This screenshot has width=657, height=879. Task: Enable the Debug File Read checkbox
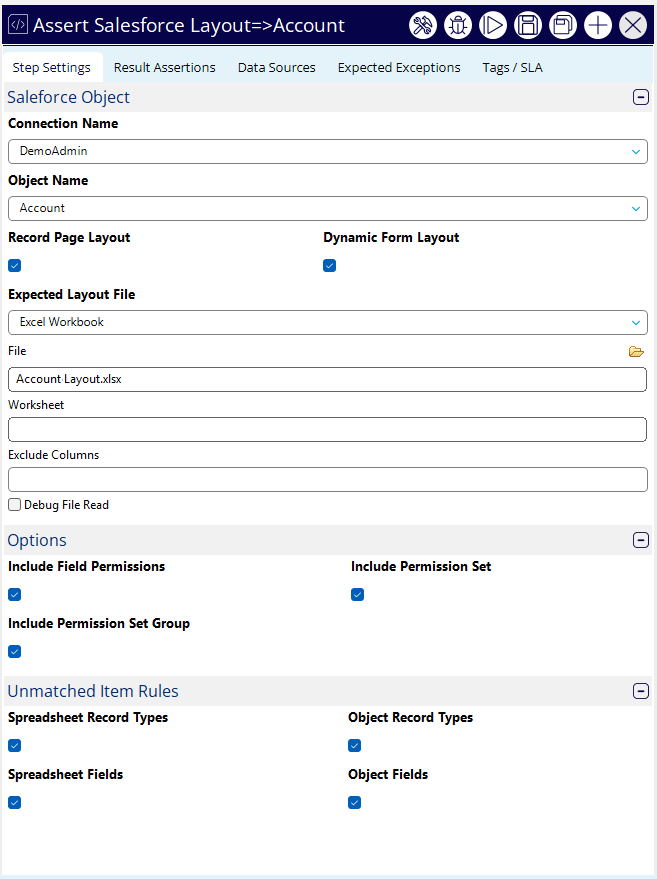click(15, 505)
